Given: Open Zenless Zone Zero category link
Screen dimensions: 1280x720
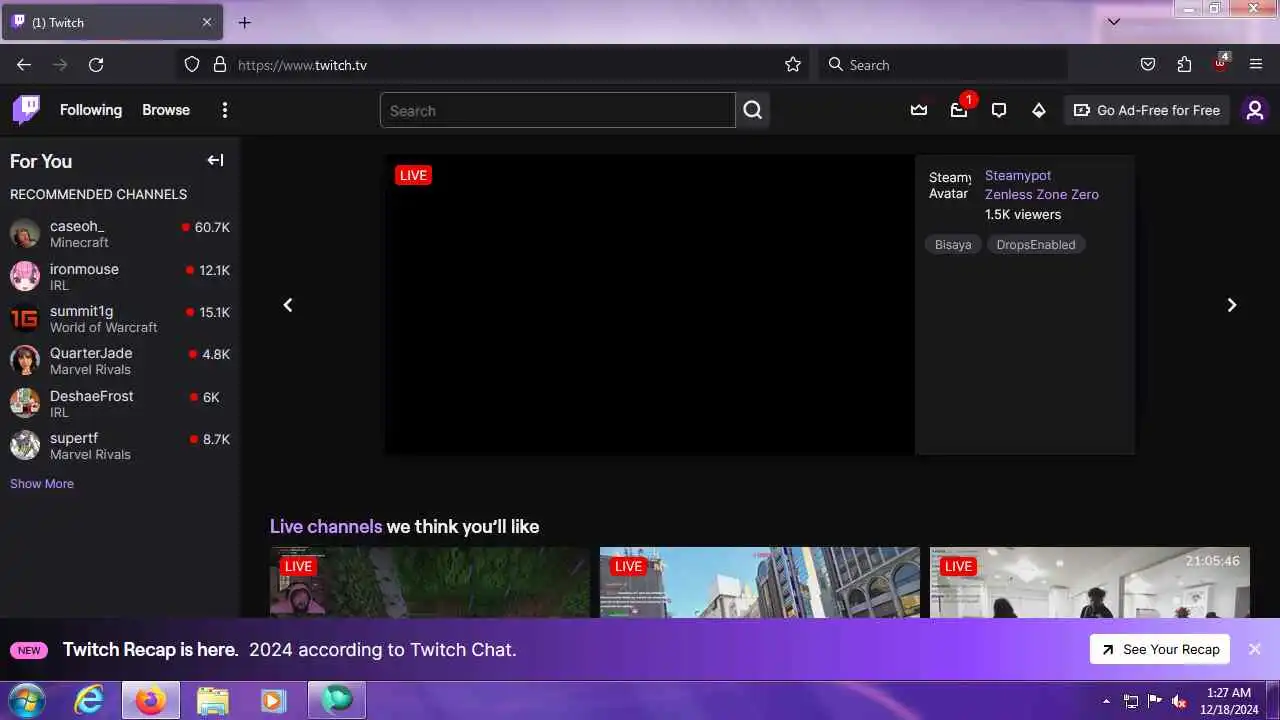Looking at the screenshot, I should (x=1042, y=195).
